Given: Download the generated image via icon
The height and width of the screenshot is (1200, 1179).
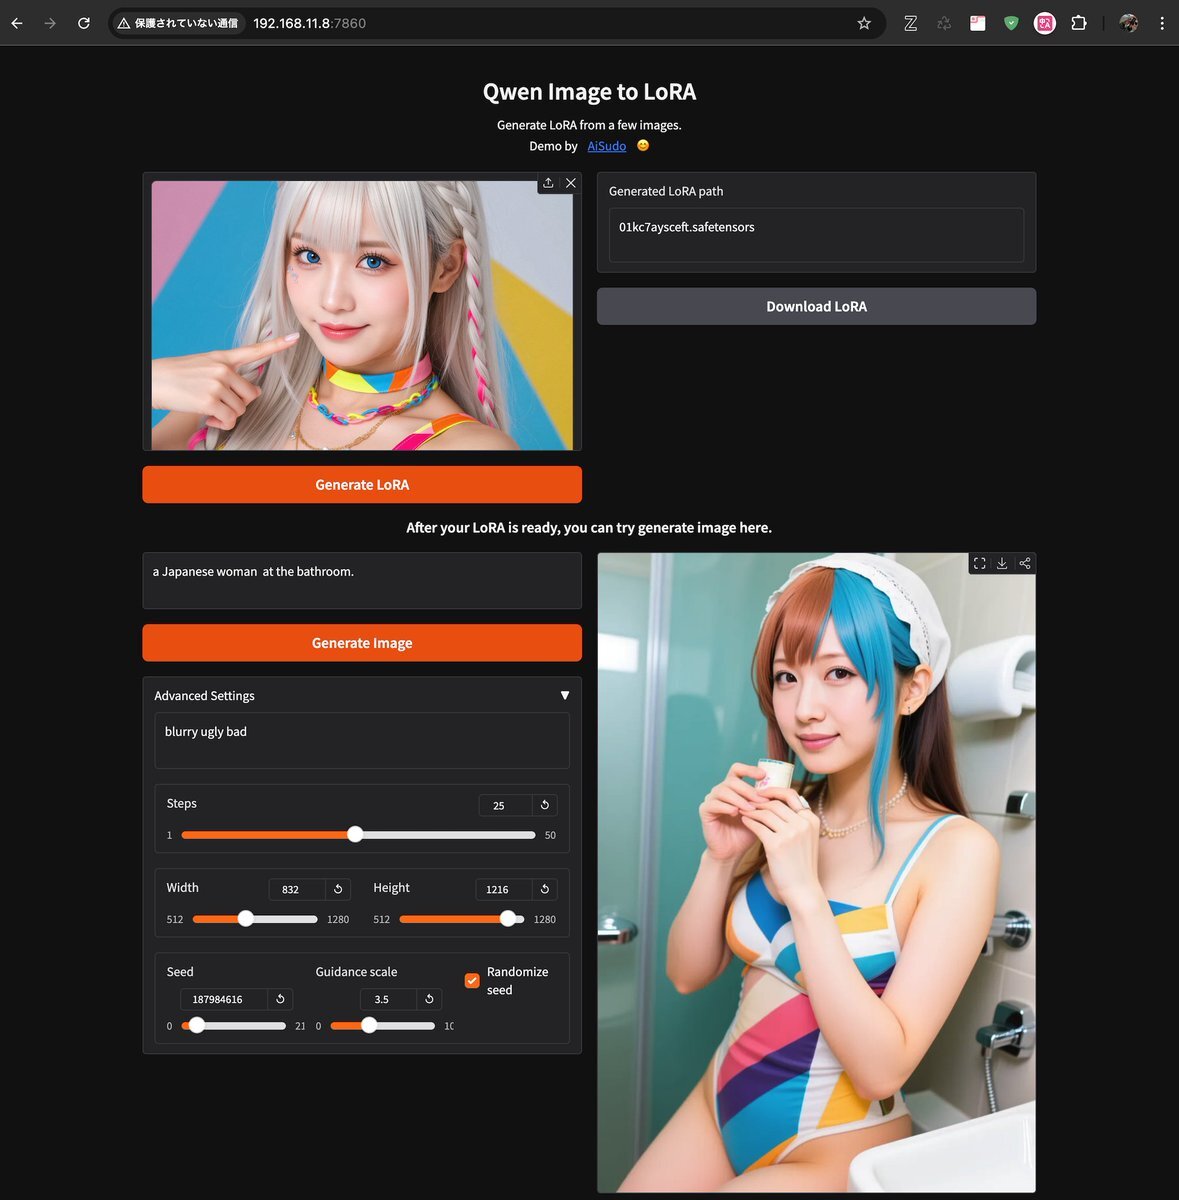Looking at the screenshot, I should tap(1002, 564).
